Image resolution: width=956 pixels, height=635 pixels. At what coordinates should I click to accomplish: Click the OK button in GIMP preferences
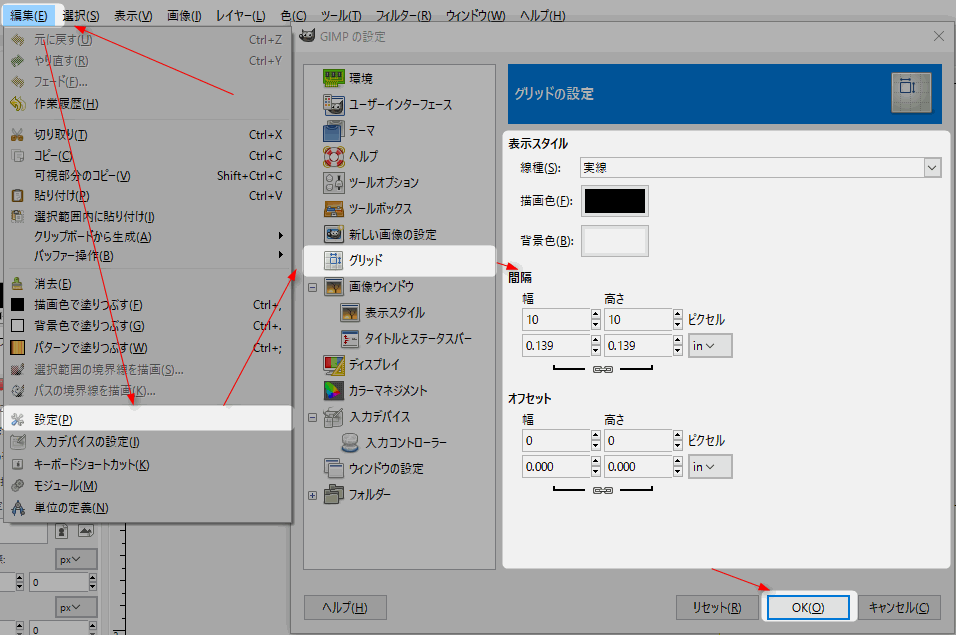pyautogui.click(x=808, y=607)
